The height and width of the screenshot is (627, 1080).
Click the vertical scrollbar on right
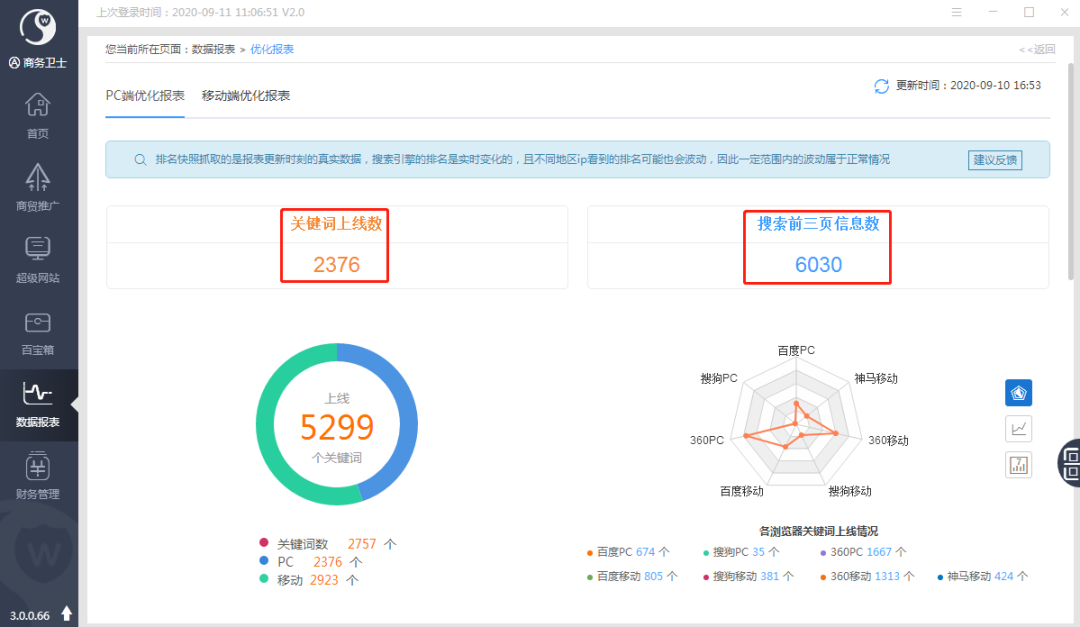pyautogui.click(x=1071, y=172)
